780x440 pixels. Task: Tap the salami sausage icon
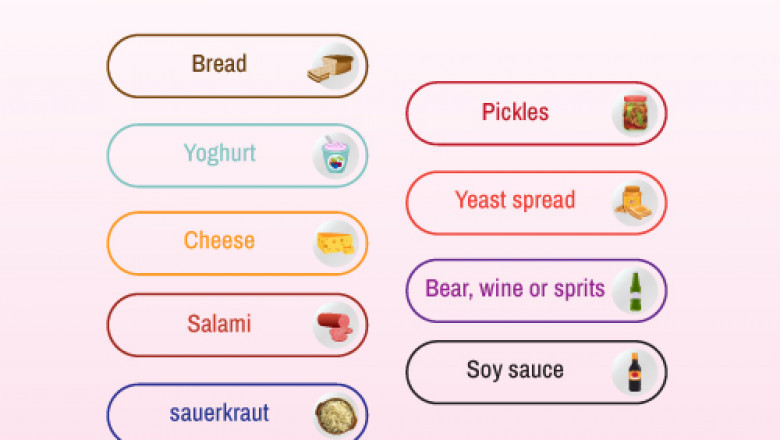click(335, 326)
